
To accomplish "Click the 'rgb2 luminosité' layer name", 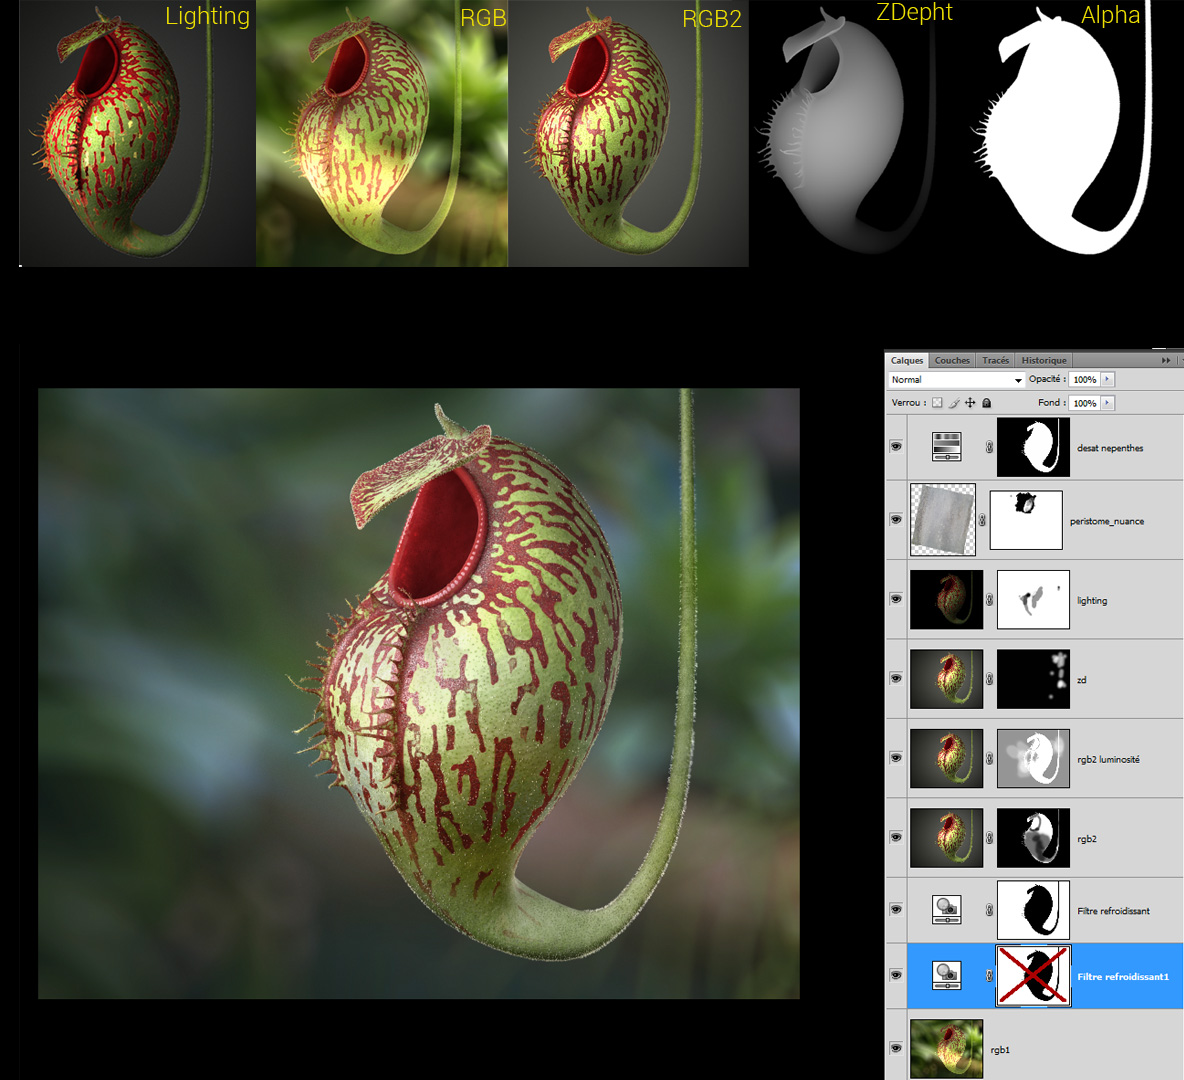I will click(x=1108, y=759).
